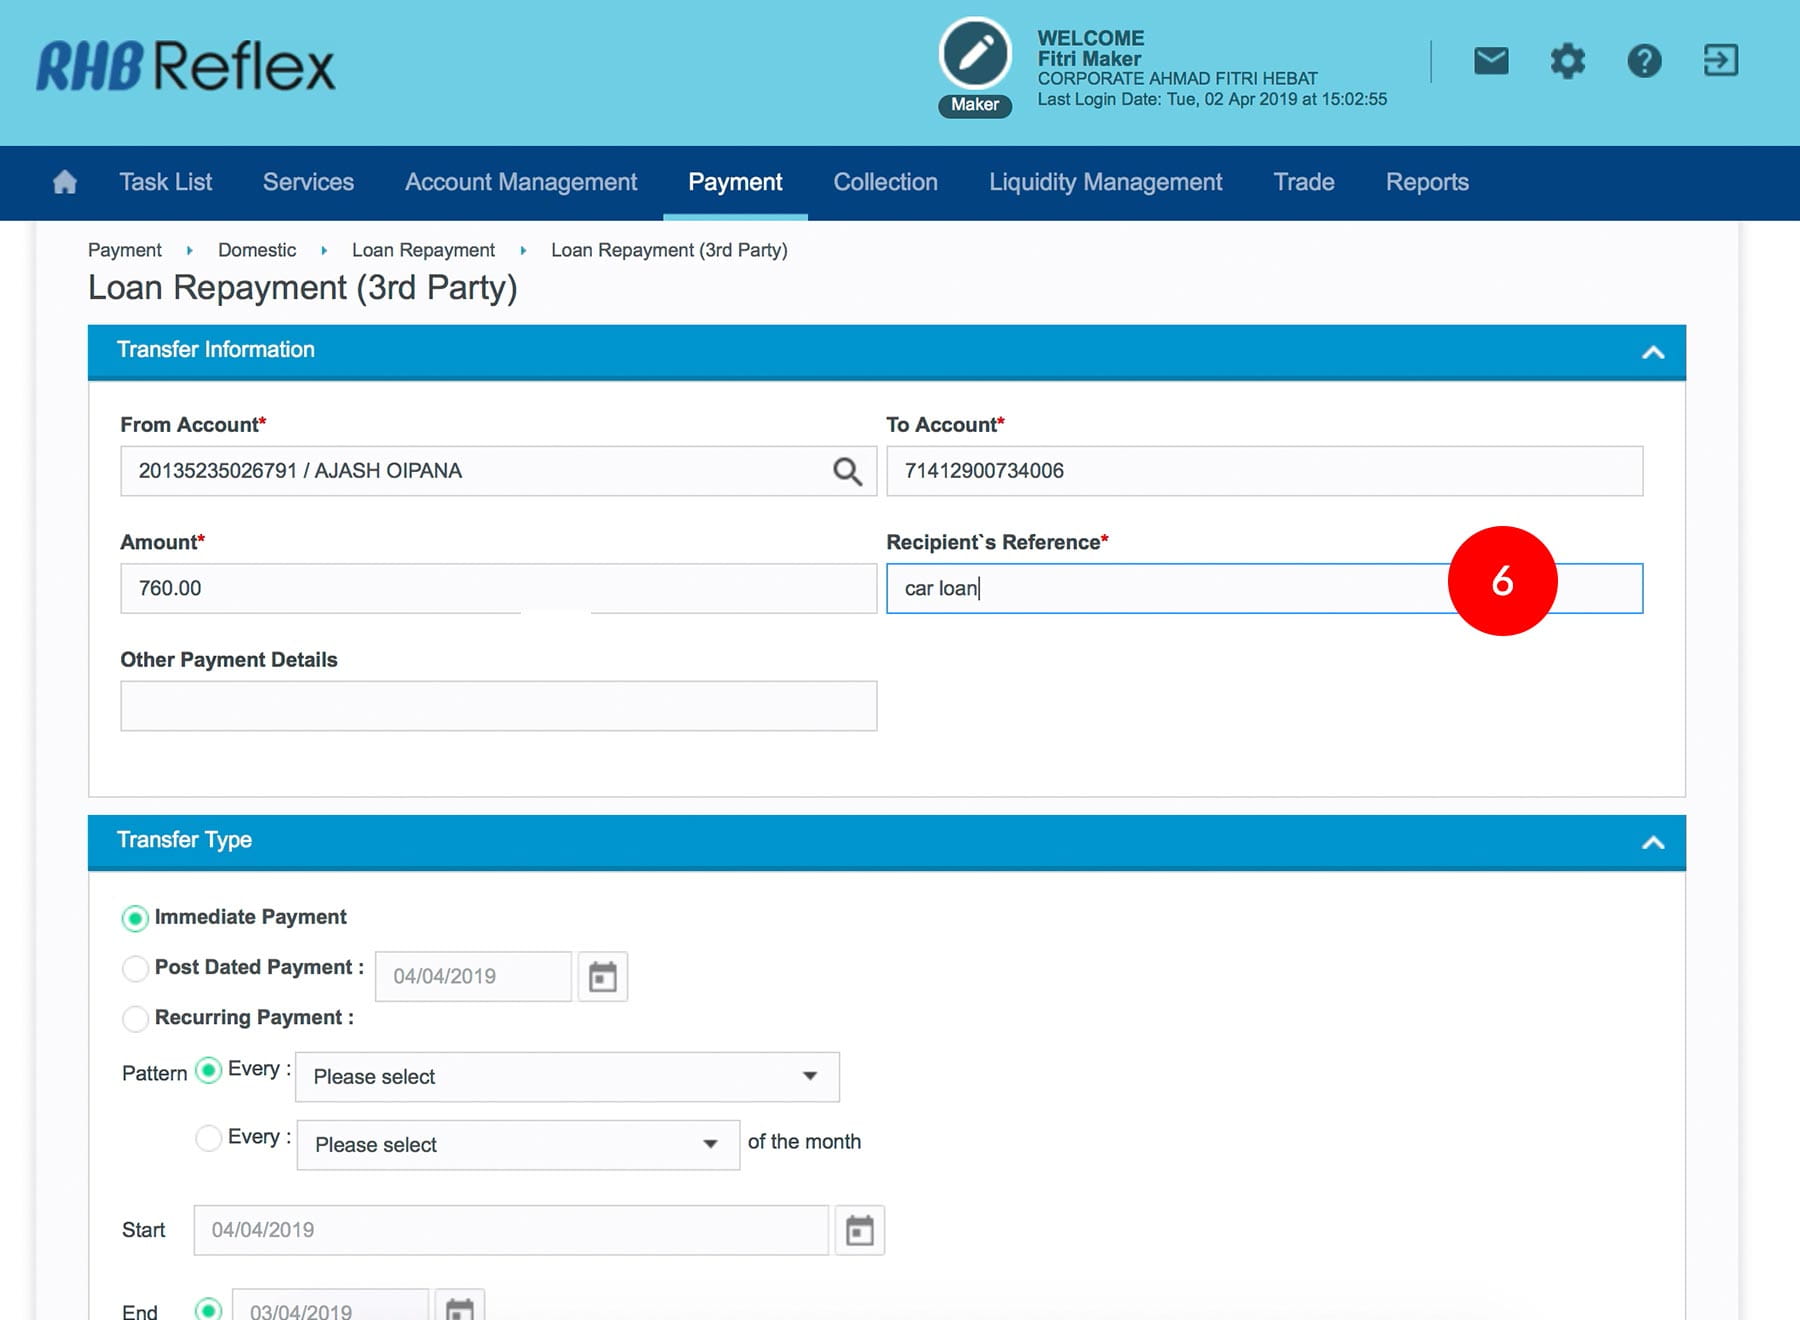Click the From Account search magnifier icon
The height and width of the screenshot is (1320, 1800).
coord(847,471)
